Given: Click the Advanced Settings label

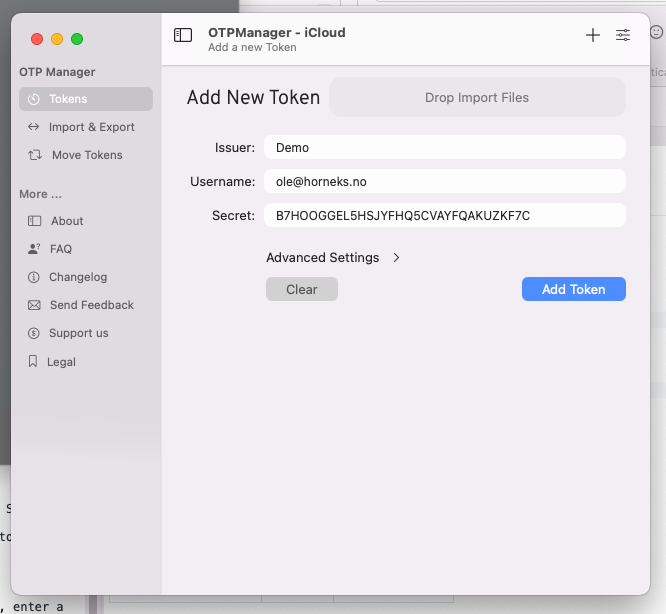Looking at the screenshot, I should pos(322,258).
